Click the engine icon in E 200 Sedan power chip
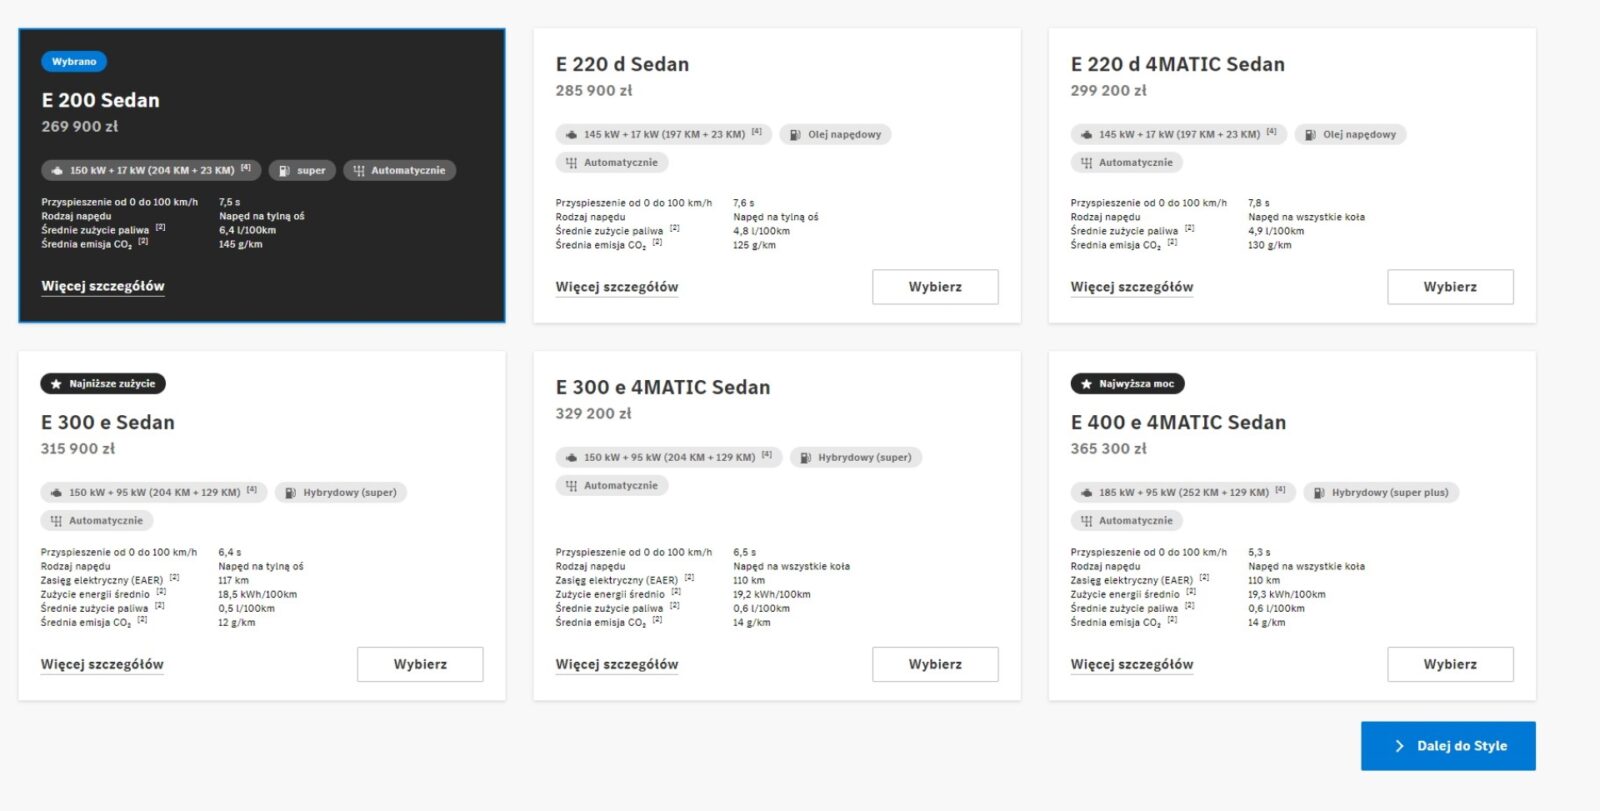This screenshot has width=1600, height=811. tap(57, 171)
